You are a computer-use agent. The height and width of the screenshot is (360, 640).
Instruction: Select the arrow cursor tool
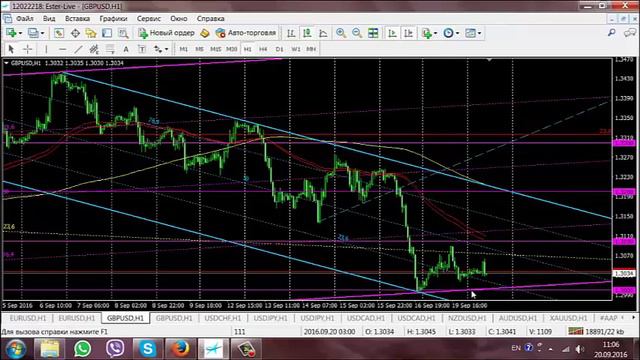[x=11, y=49]
